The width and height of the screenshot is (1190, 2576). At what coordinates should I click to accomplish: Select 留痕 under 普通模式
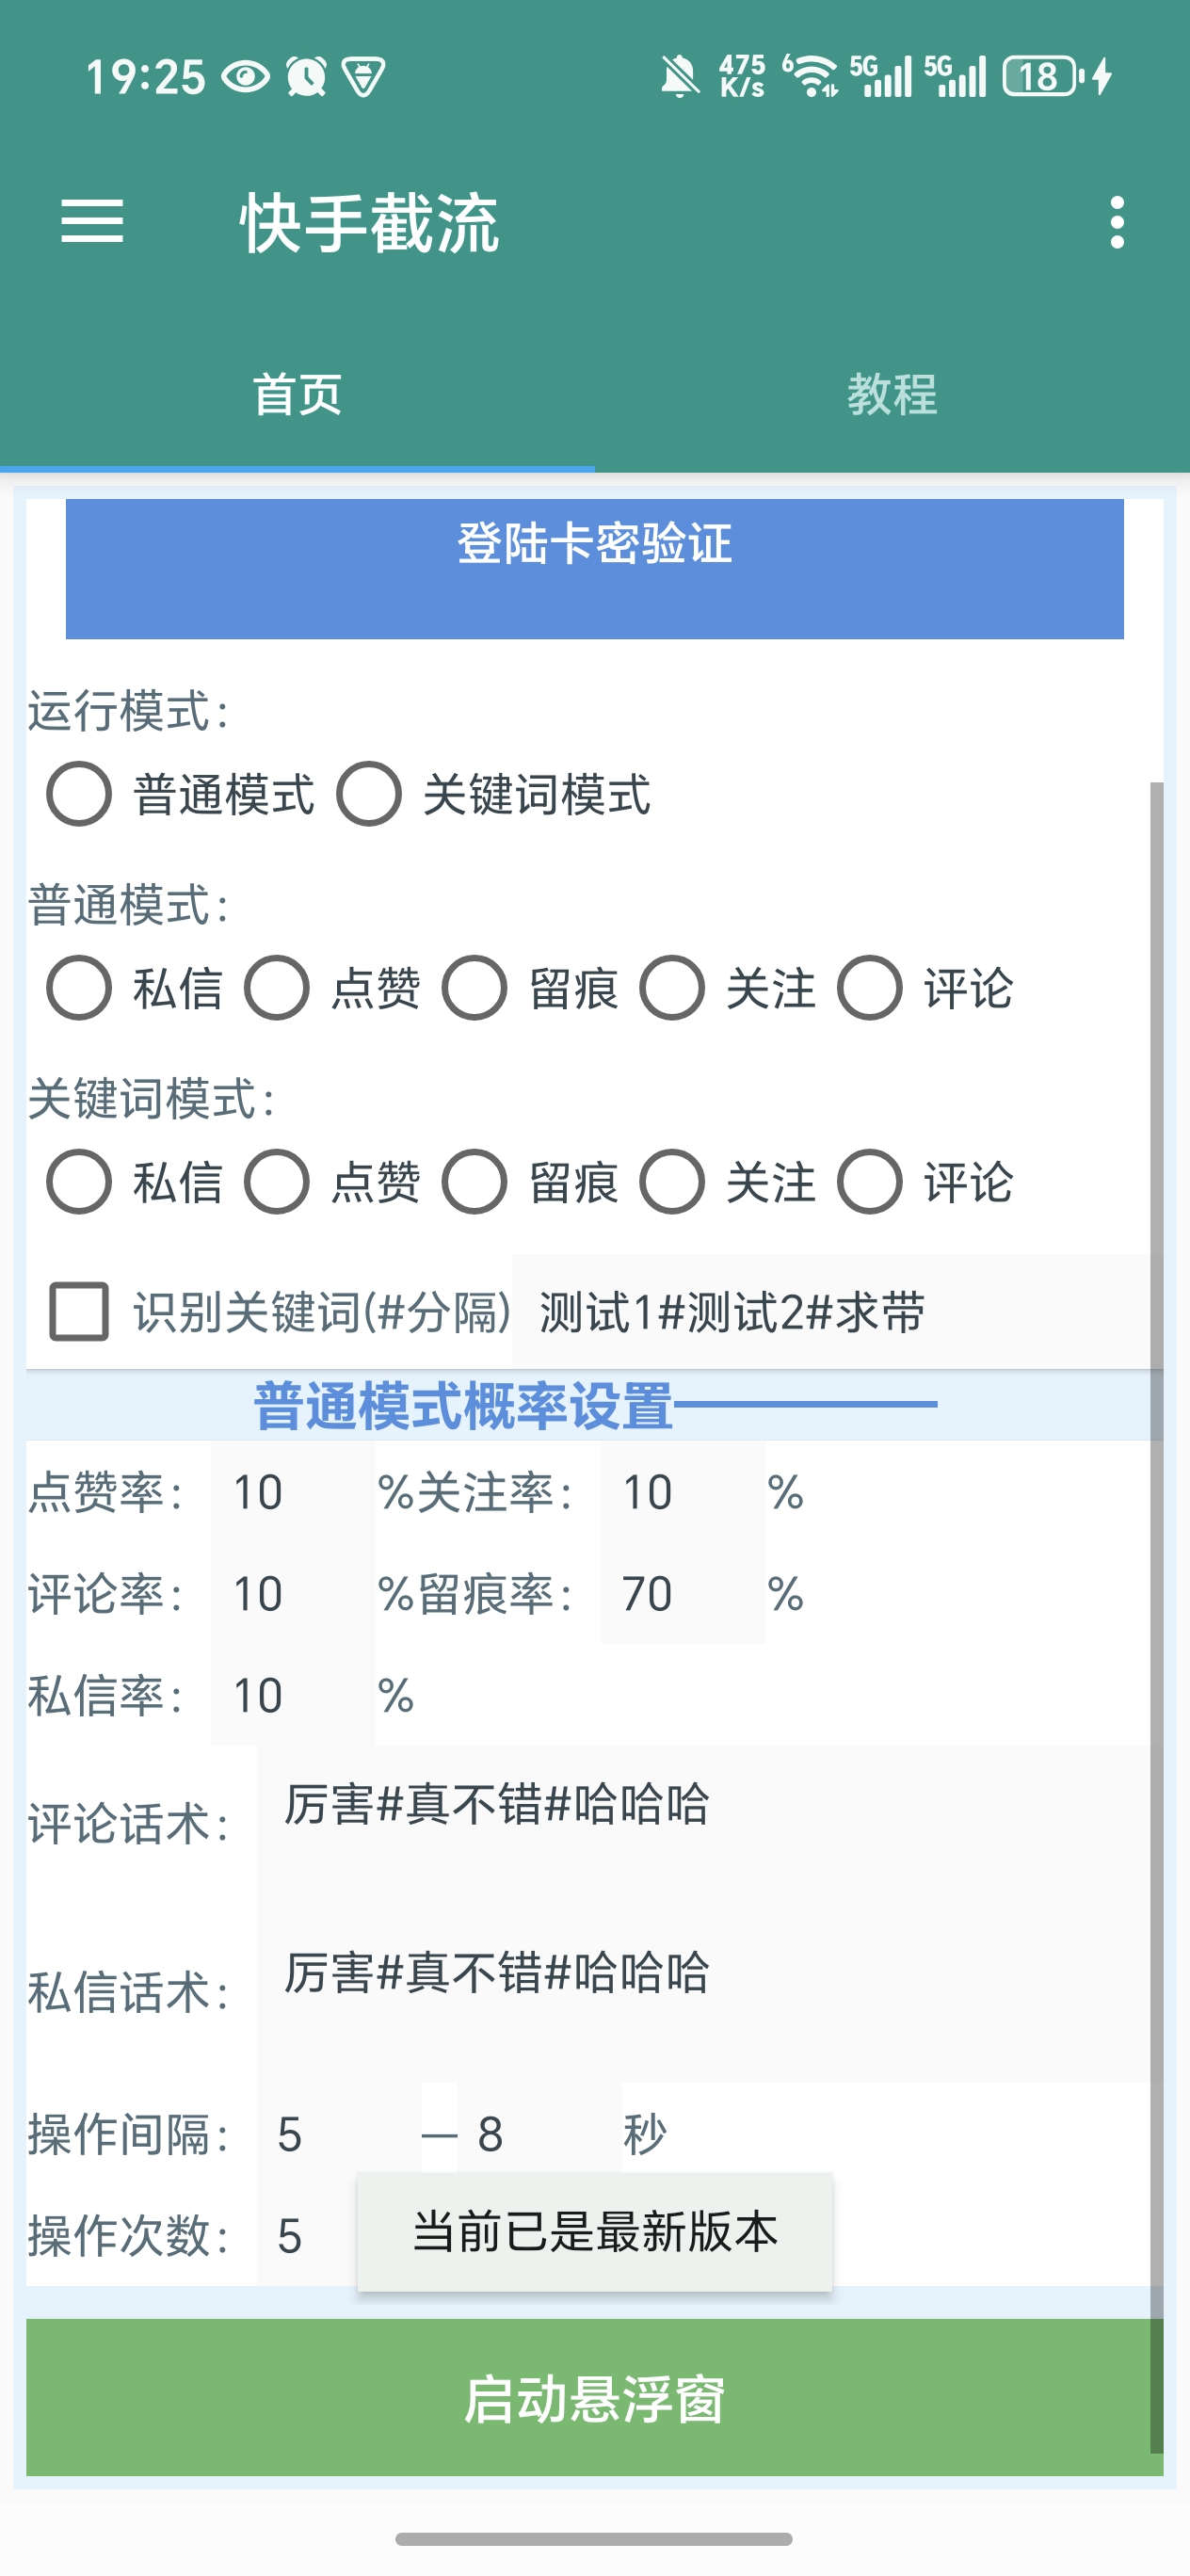[x=476, y=988]
